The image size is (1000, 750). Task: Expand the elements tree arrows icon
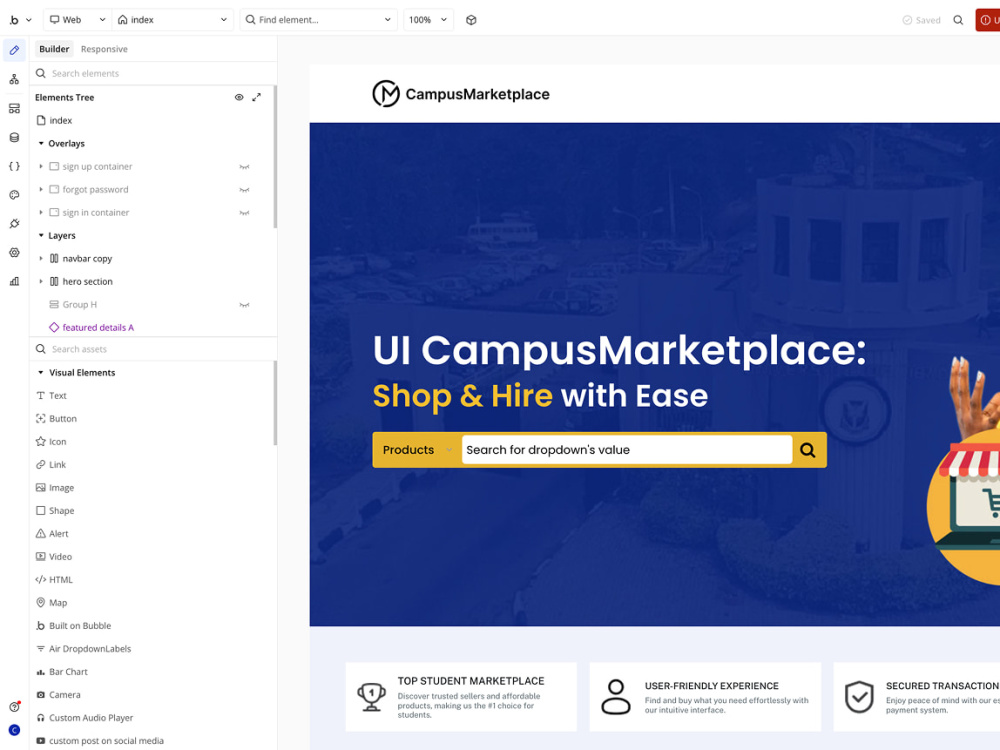[256, 97]
